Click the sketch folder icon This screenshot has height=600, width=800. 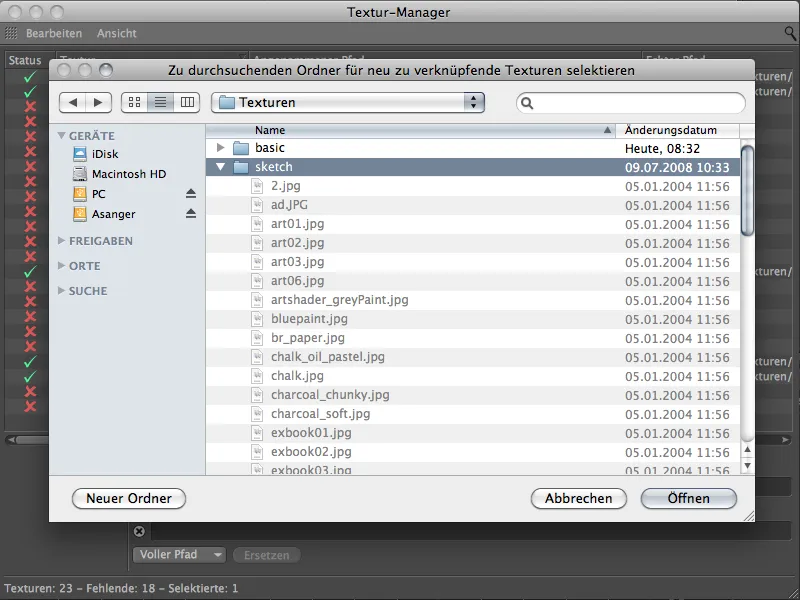point(241,167)
